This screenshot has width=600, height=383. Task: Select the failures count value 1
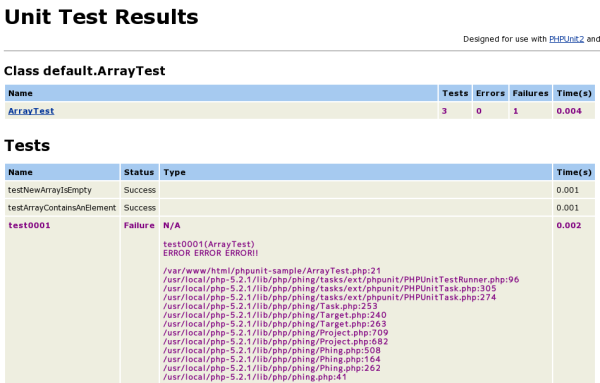[x=515, y=111]
